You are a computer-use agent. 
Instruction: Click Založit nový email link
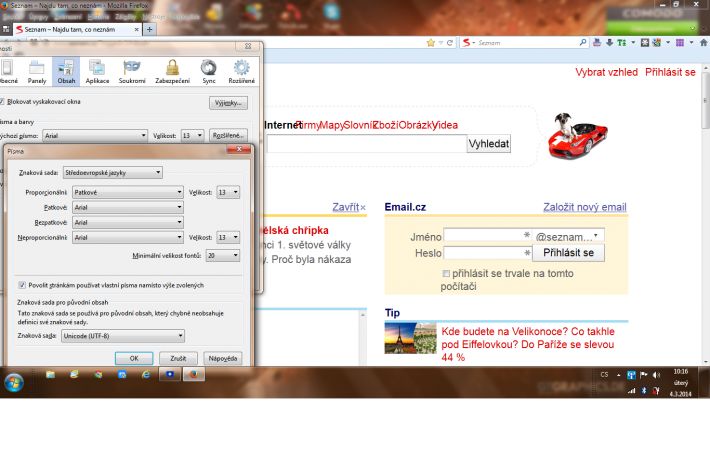pyautogui.click(x=585, y=207)
